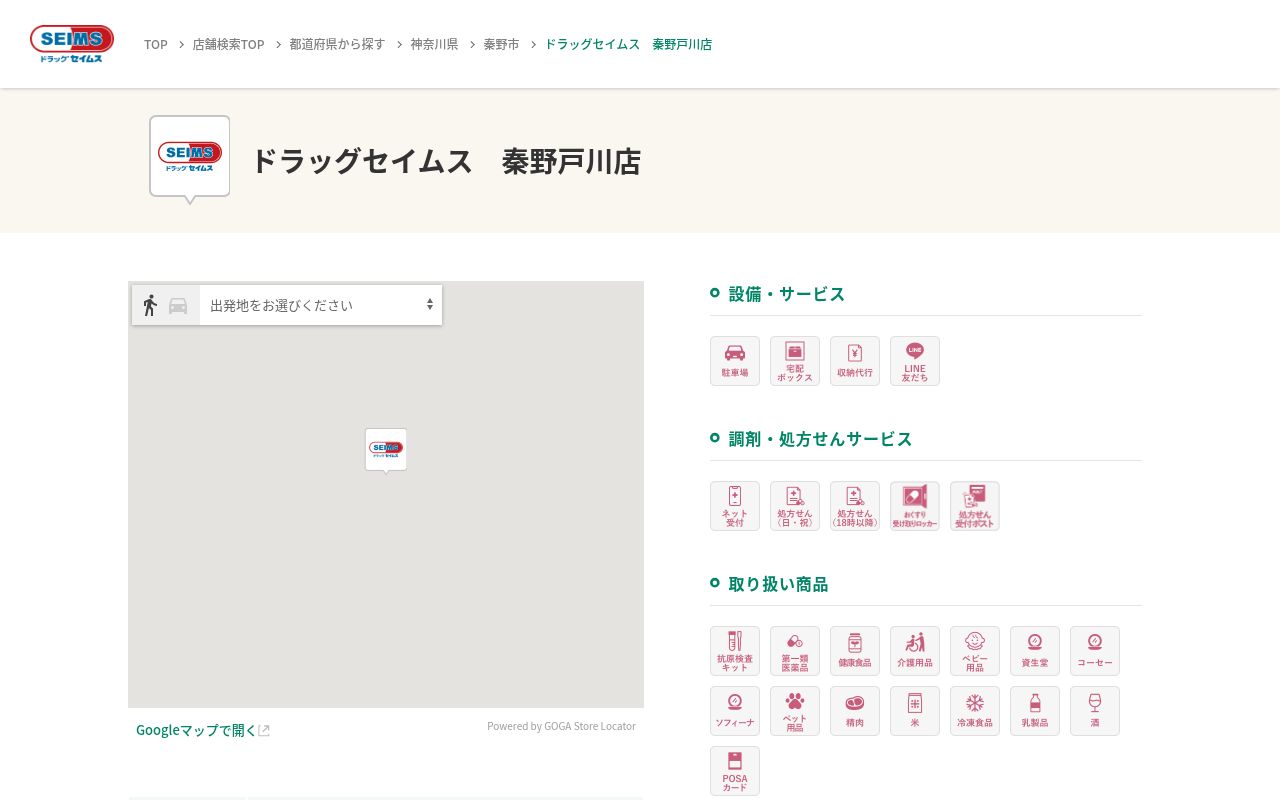This screenshot has width=1280, height=800.
Task: Click the 調剤・処方せんサービス section heading
Action: [x=821, y=438]
